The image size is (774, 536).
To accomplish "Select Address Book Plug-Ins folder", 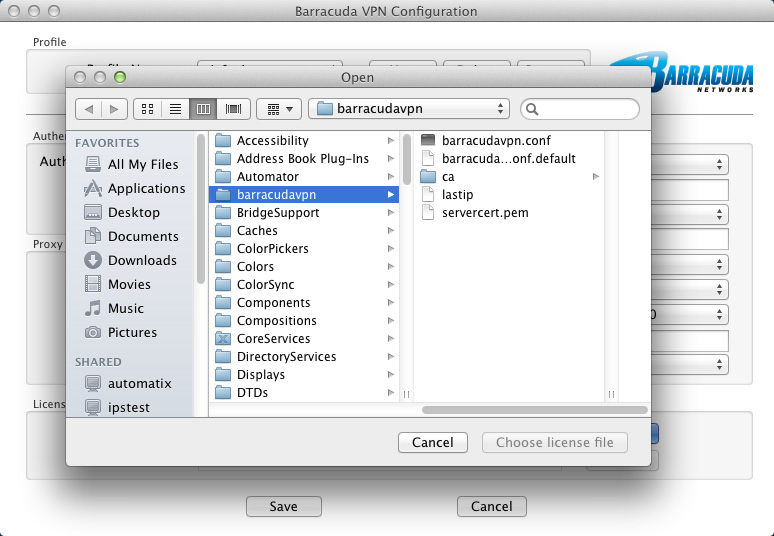I will point(304,158).
